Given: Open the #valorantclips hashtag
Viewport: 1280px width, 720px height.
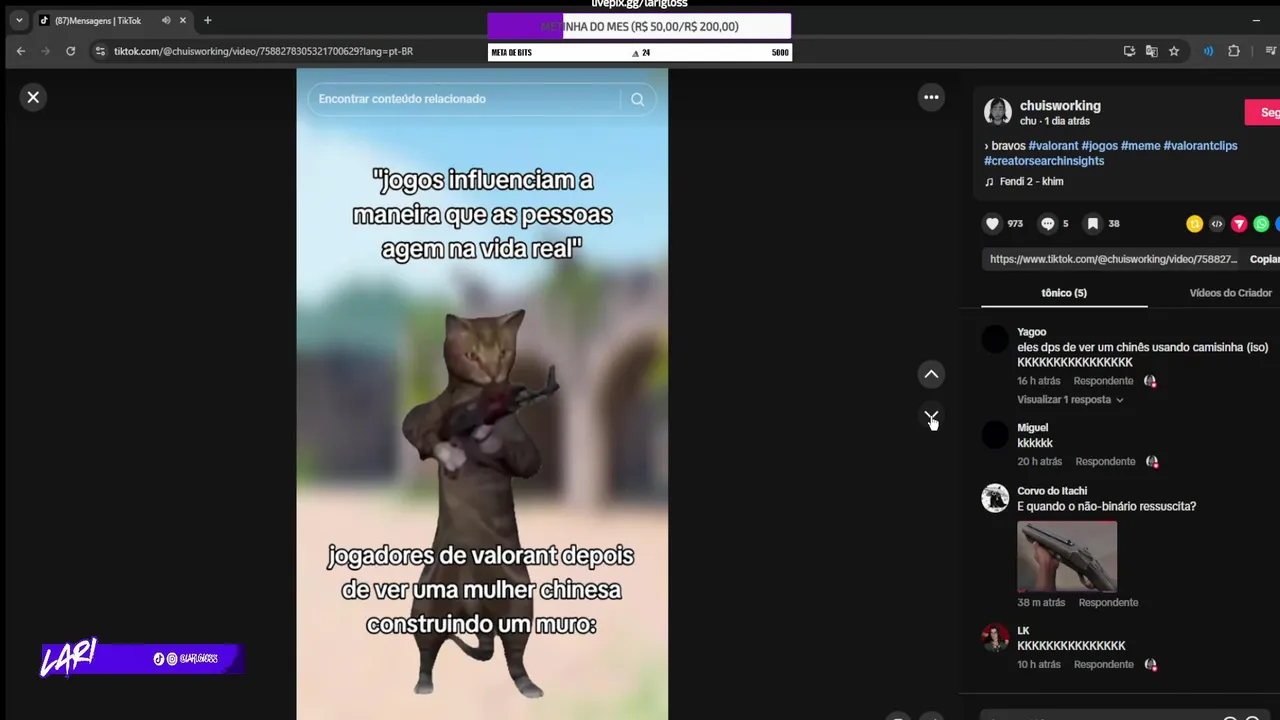Looking at the screenshot, I should tap(1200, 146).
